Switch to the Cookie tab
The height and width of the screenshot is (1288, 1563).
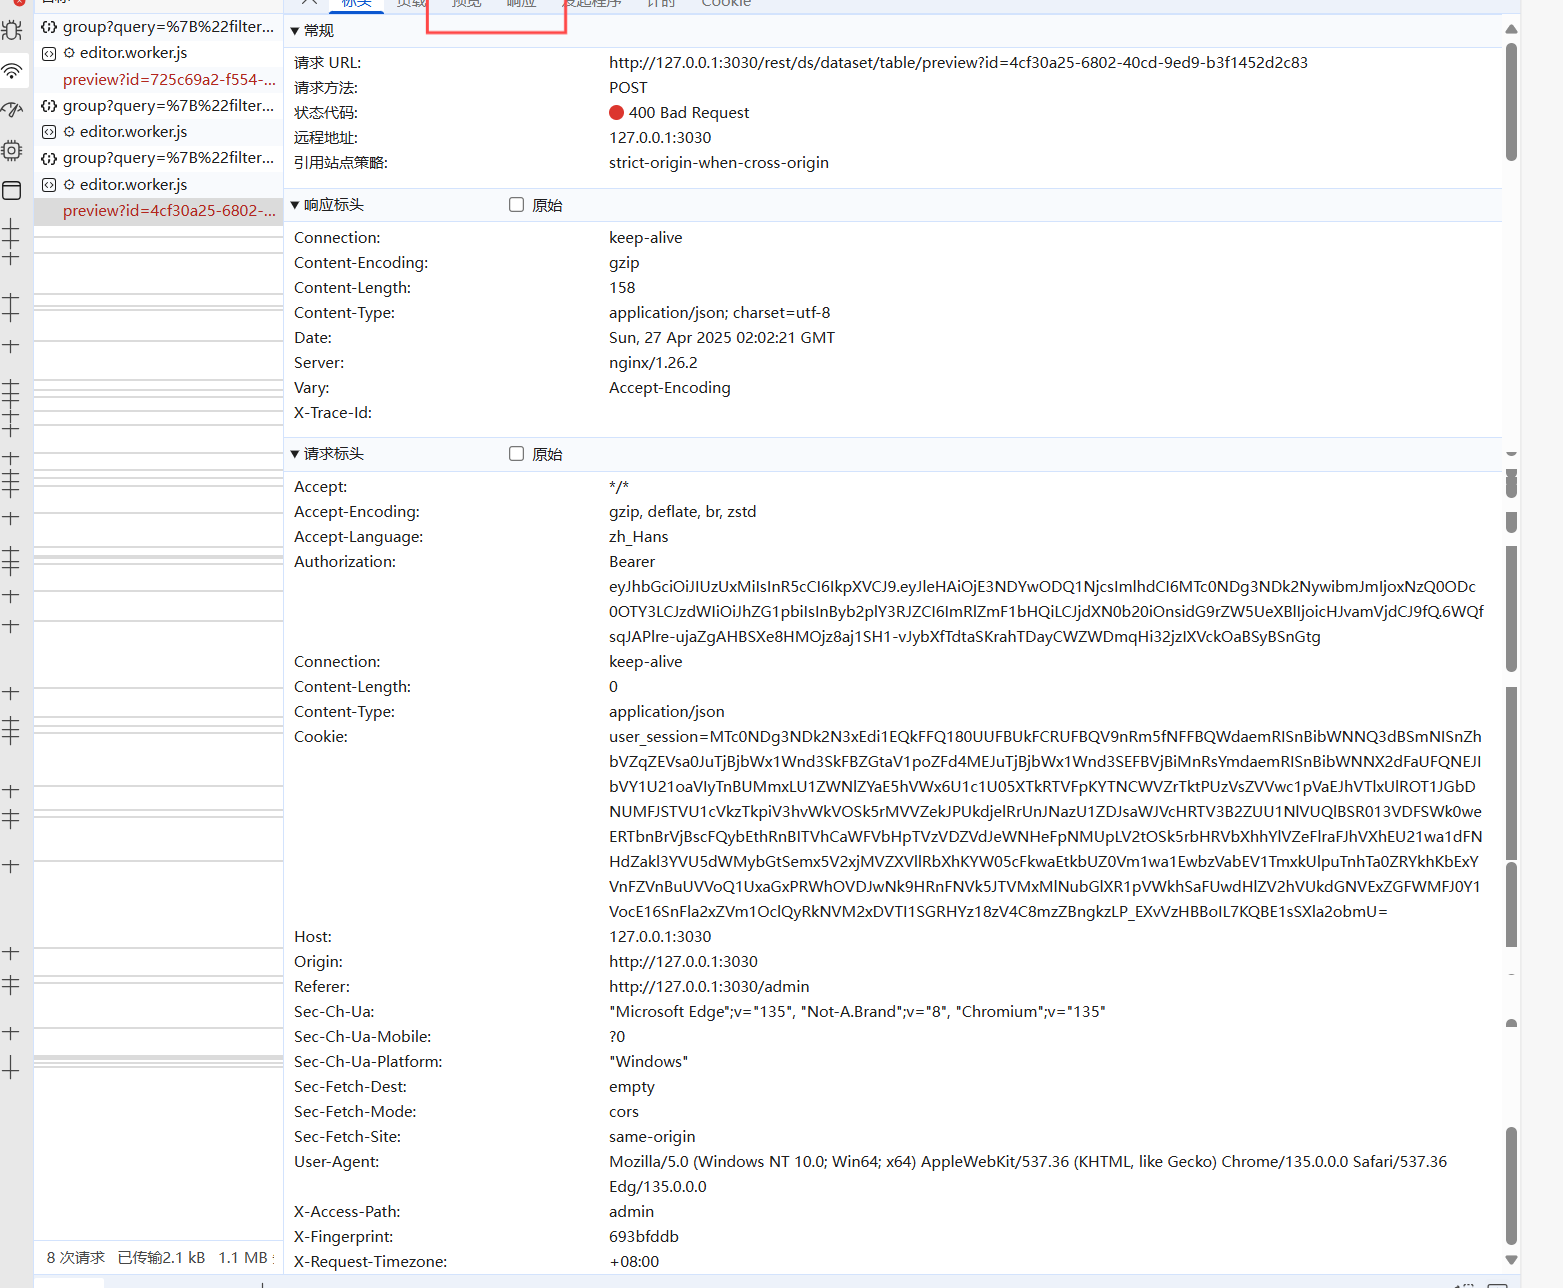726,4
